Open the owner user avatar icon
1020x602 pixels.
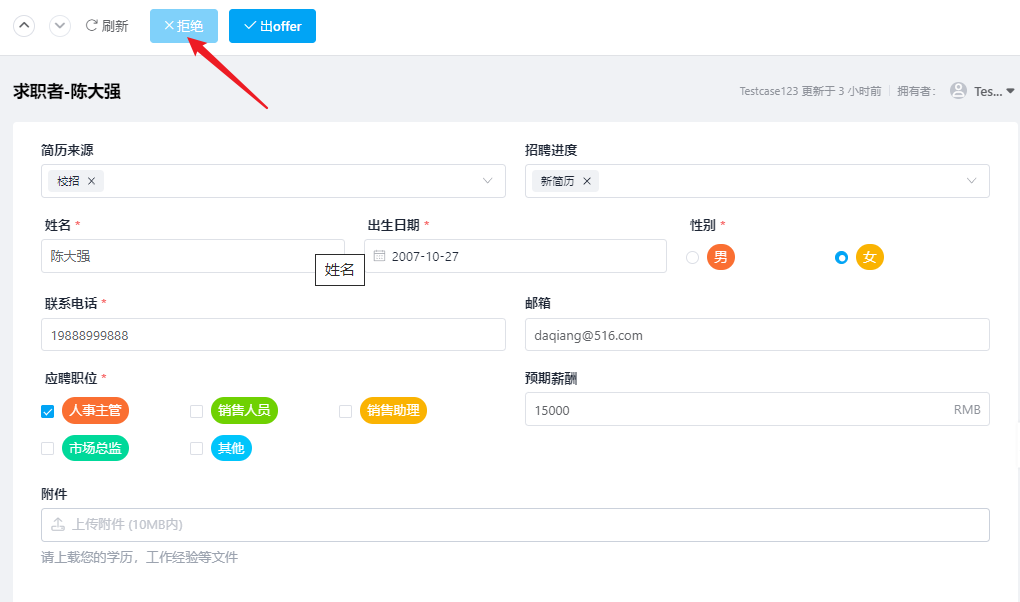point(958,91)
